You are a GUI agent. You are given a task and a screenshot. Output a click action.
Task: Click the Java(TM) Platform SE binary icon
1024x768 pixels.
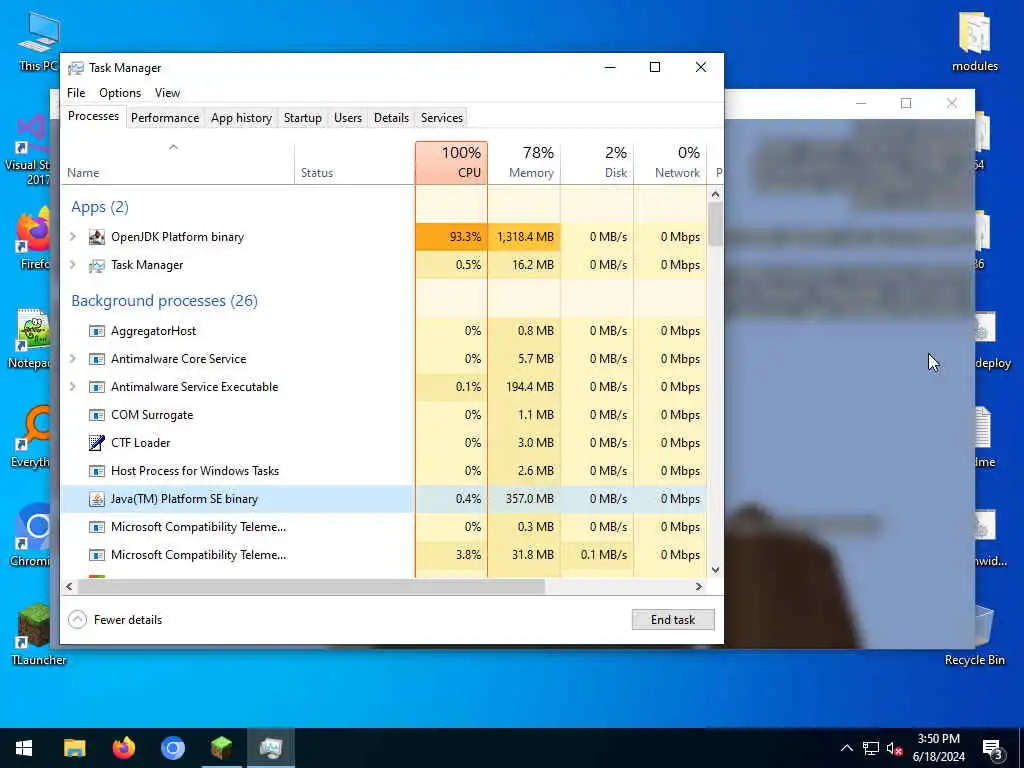97,499
